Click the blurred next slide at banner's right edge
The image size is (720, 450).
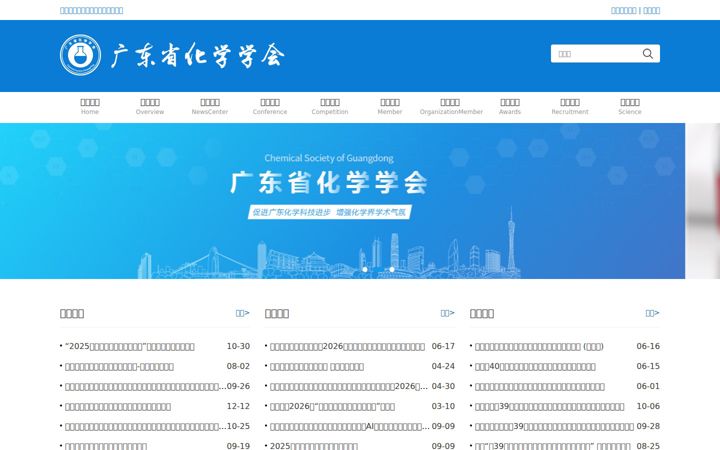pos(703,201)
